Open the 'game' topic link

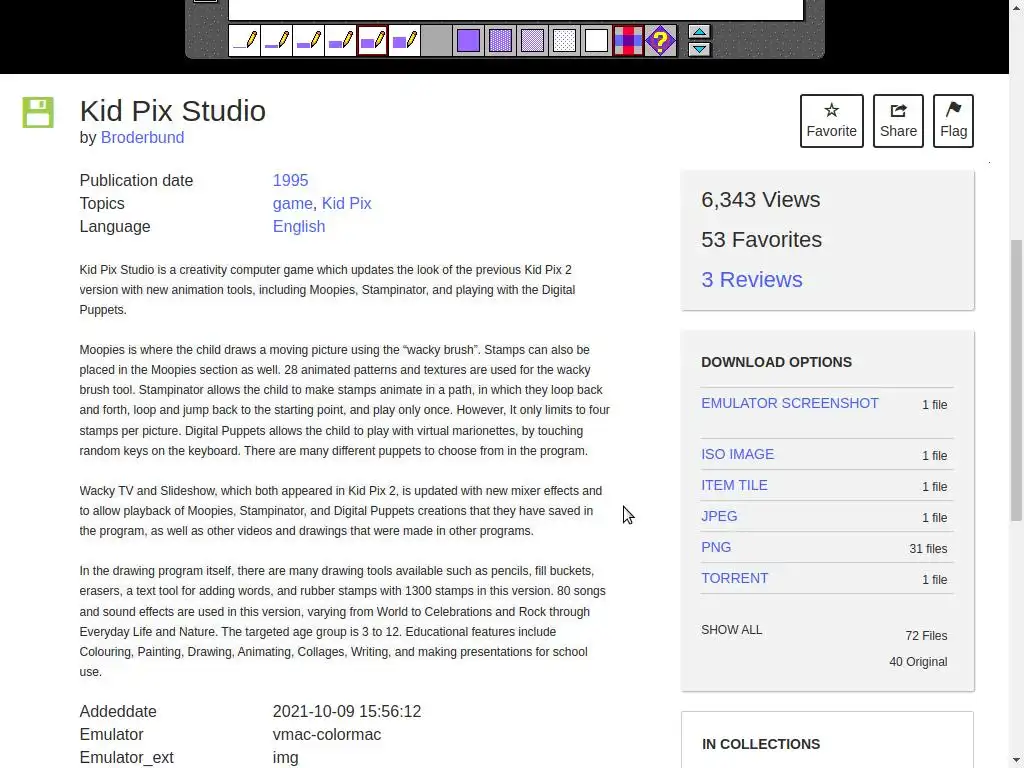pyautogui.click(x=293, y=203)
